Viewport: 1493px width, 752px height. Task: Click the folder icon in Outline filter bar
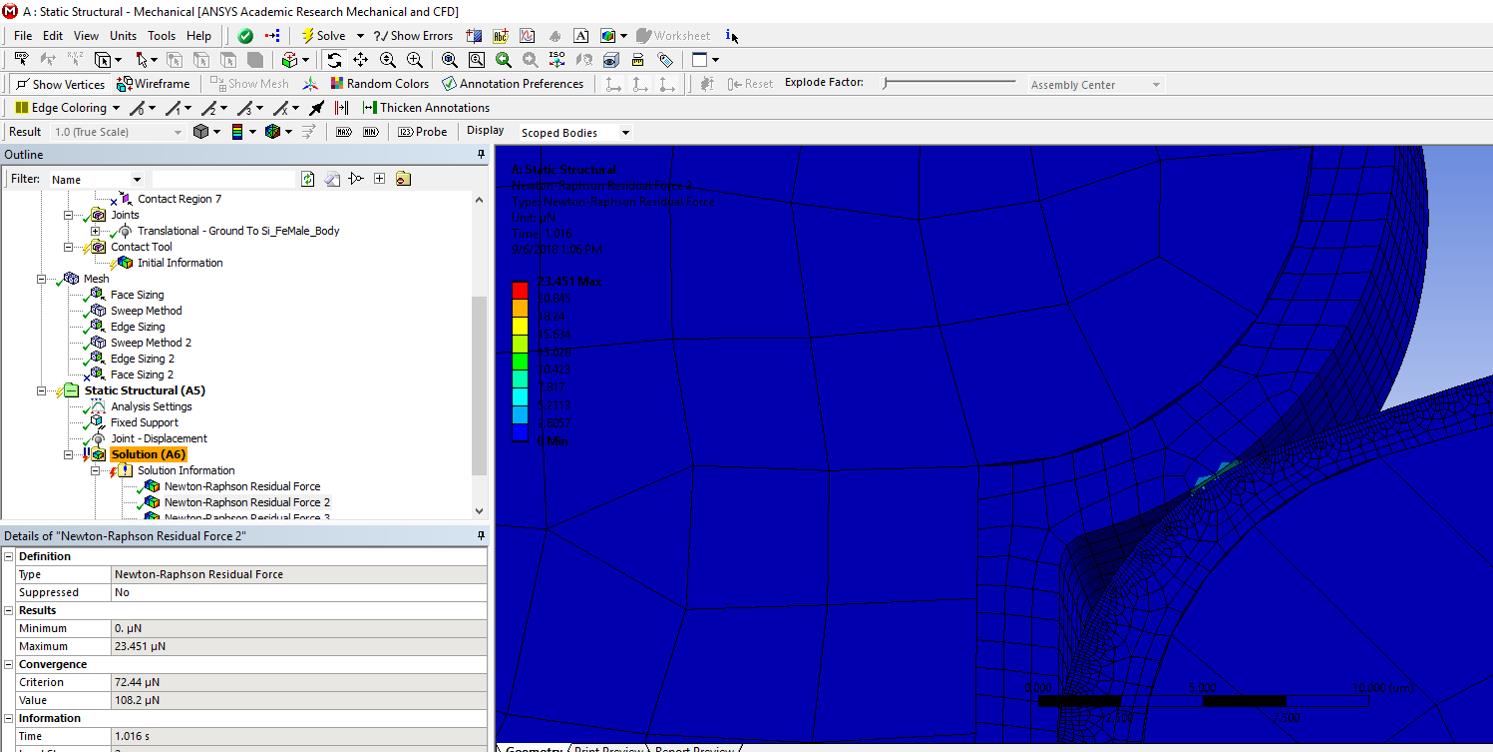point(403,179)
